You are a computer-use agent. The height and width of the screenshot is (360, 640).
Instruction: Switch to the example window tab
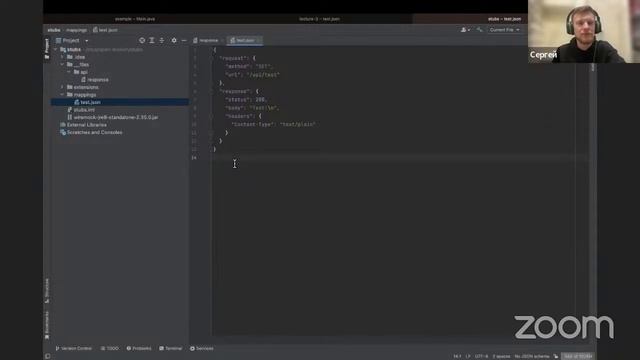click(135, 19)
